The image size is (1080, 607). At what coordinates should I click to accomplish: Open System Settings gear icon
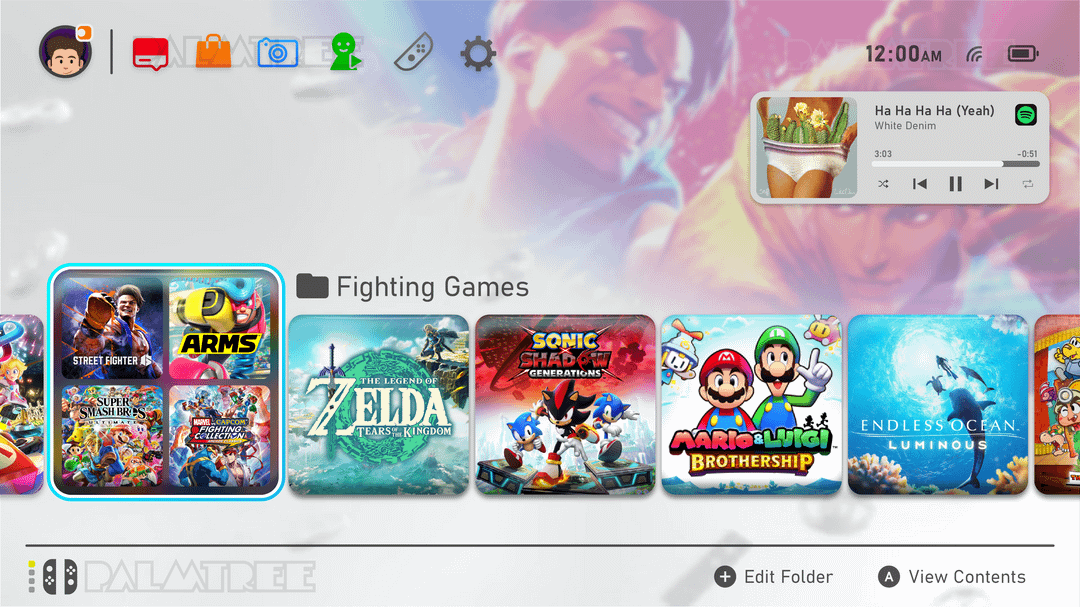pos(478,54)
